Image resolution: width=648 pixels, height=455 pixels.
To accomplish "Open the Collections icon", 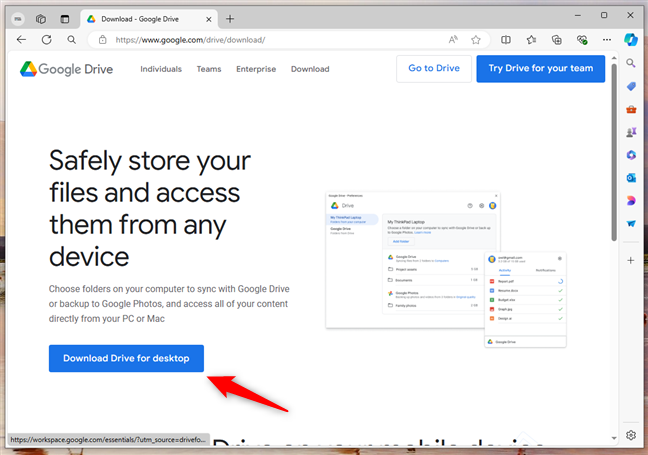I will [557, 40].
